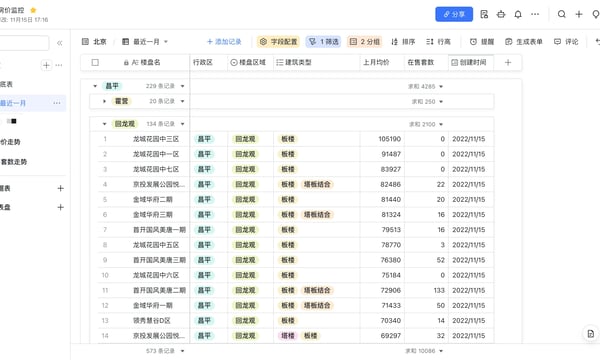Click the floating document icon at bottom right
Viewport: 600px width, 360px height.
590,334
